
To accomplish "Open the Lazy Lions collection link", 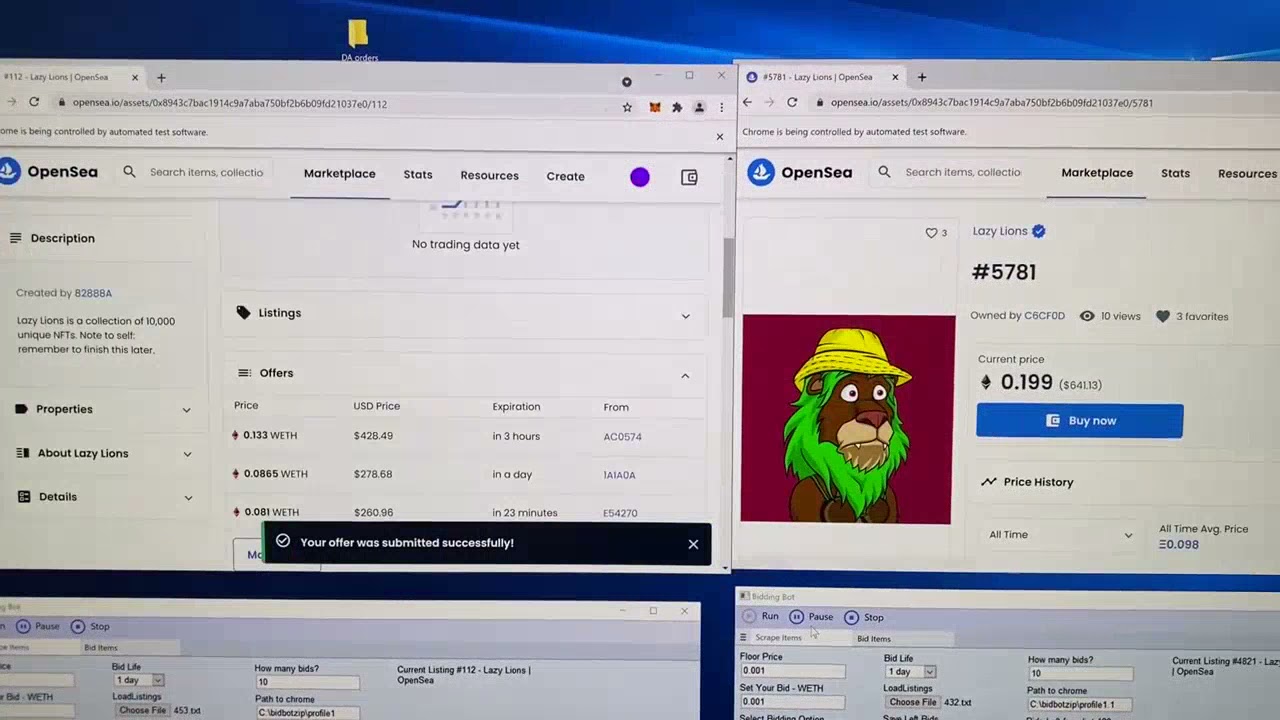I will [1000, 231].
